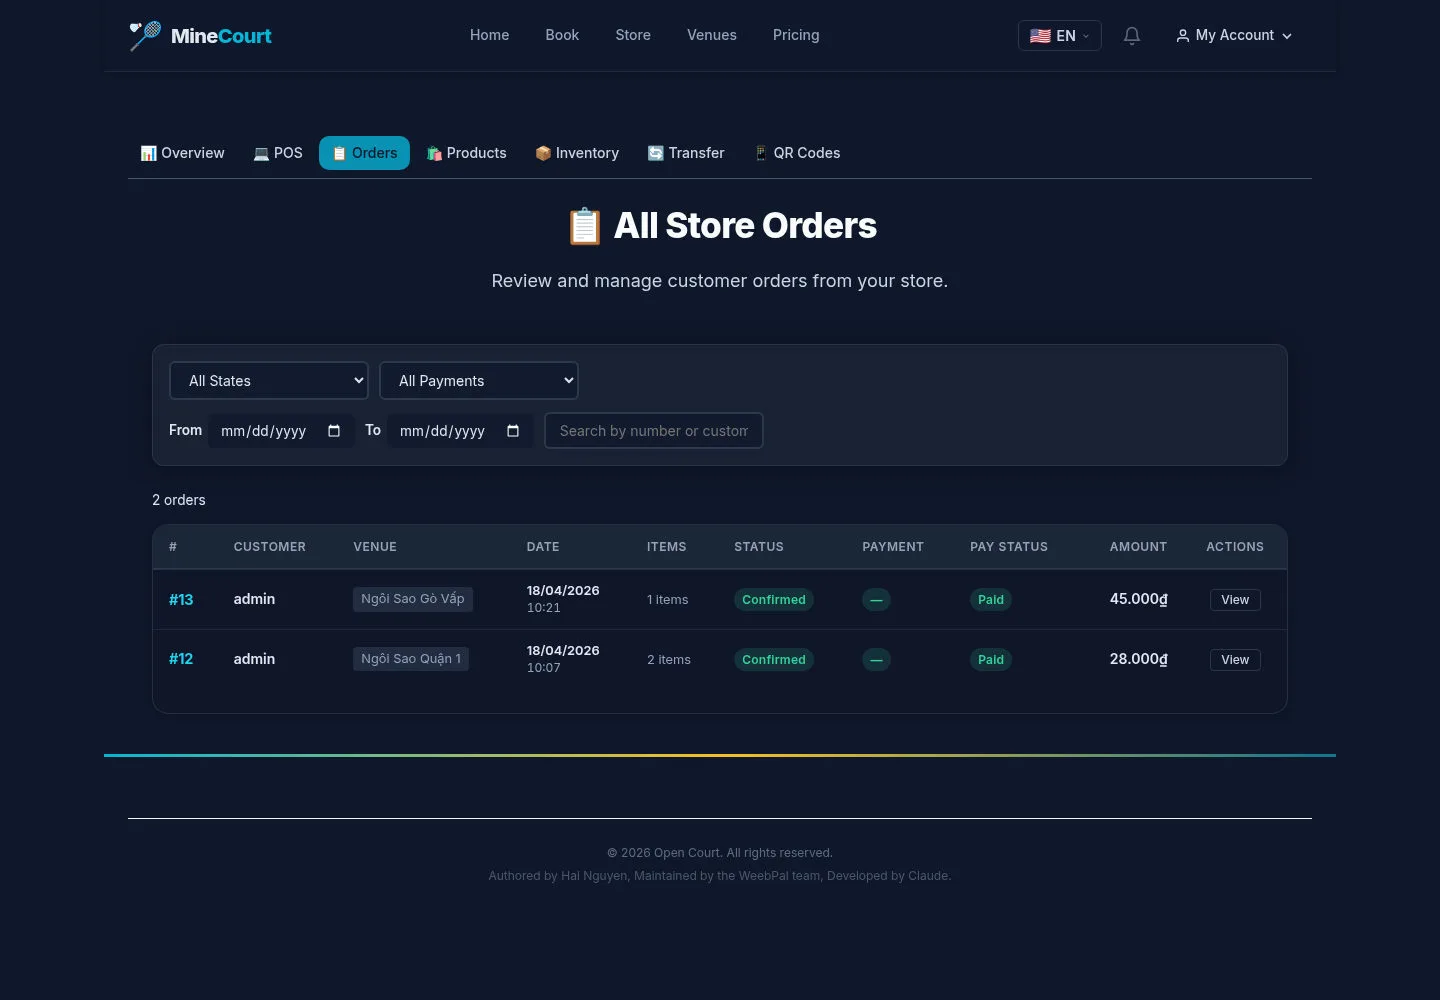Select the Orders tab
This screenshot has height=1000, width=1440.
364,153
